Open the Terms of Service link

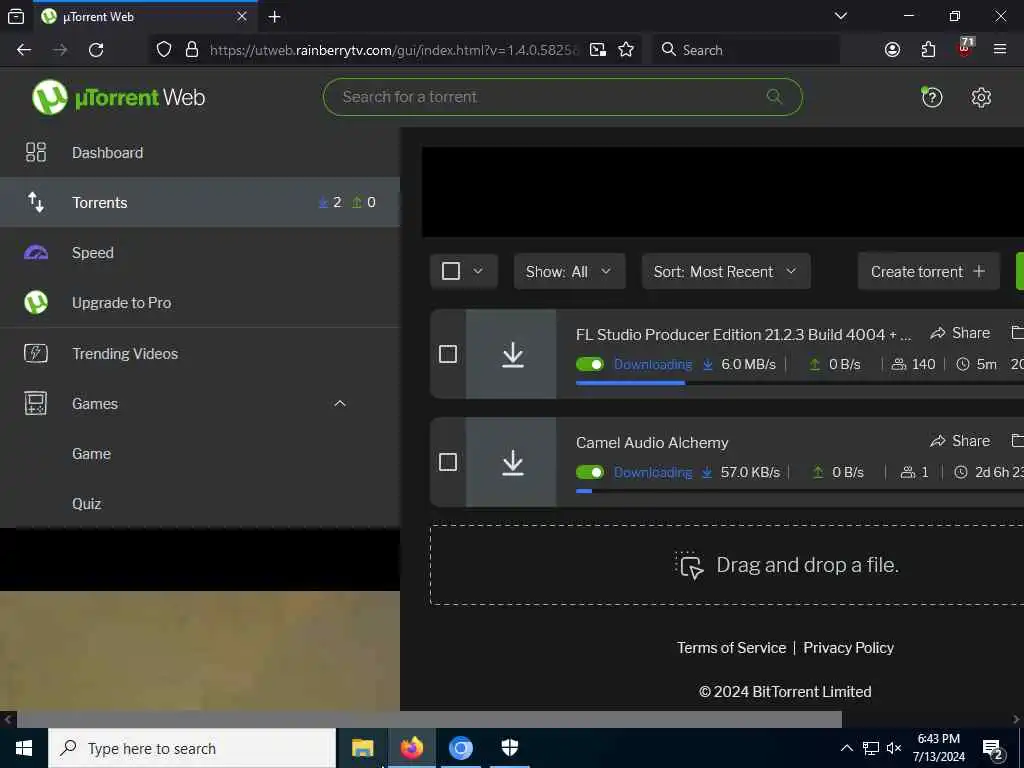click(731, 648)
